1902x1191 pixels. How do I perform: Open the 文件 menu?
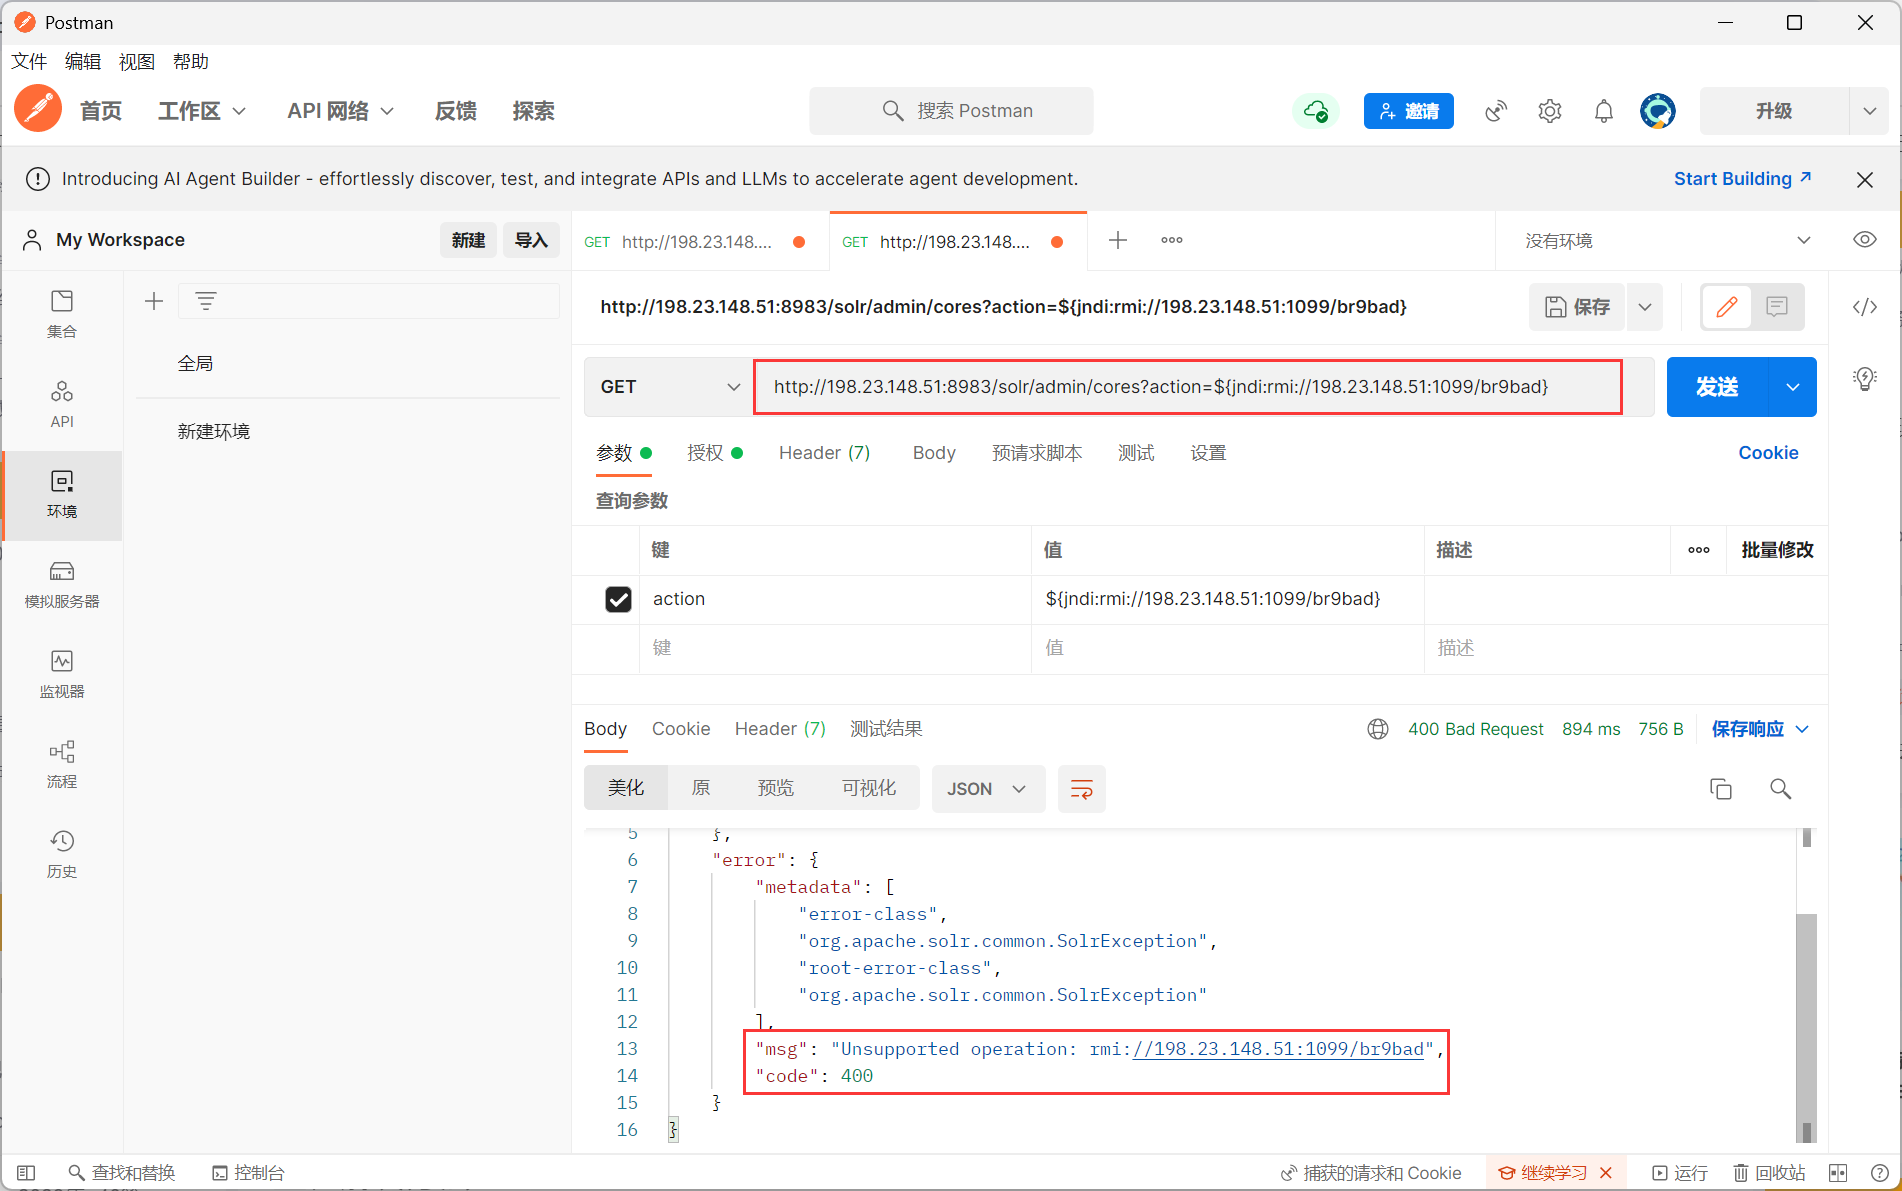[x=29, y=62]
